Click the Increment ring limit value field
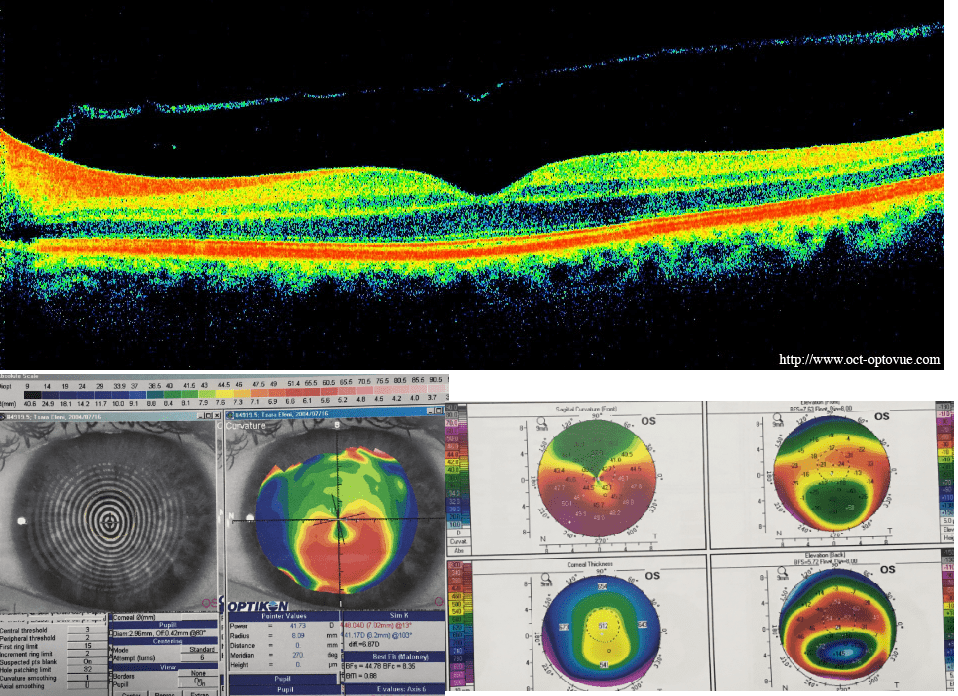The image size is (958, 696). pyautogui.click(x=87, y=654)
